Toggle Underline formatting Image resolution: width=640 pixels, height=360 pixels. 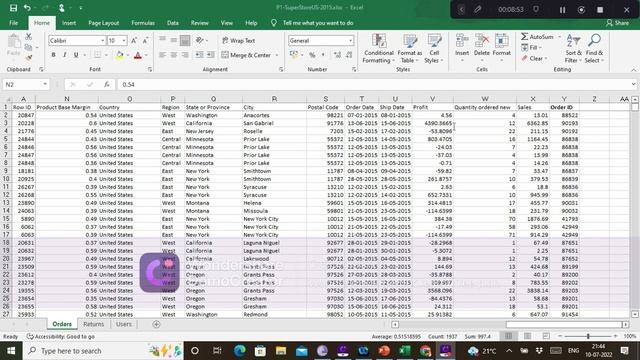(76, 55)
